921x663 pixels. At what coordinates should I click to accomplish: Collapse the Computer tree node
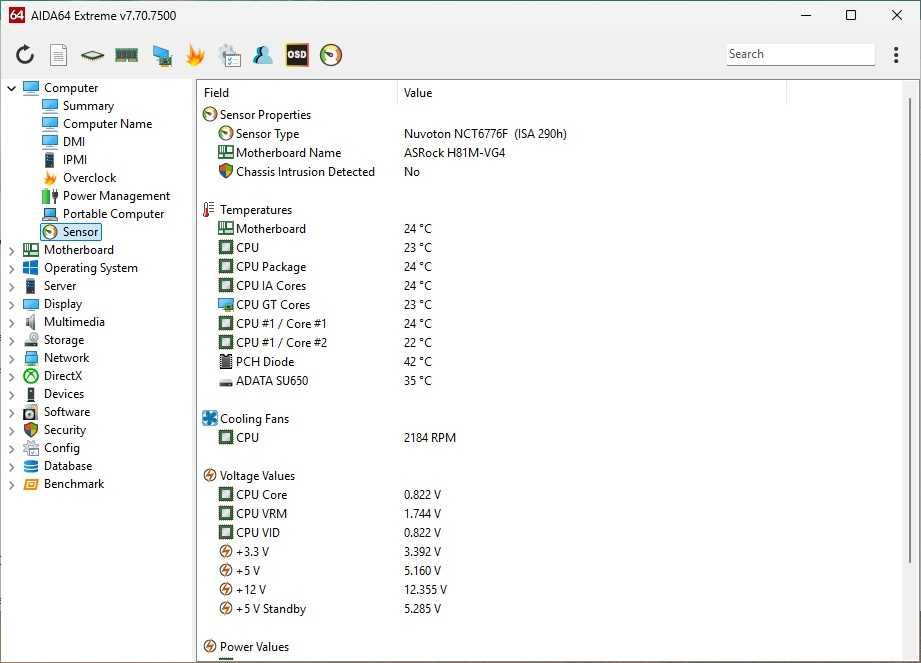pyautogui.click(x=11, y=88)
